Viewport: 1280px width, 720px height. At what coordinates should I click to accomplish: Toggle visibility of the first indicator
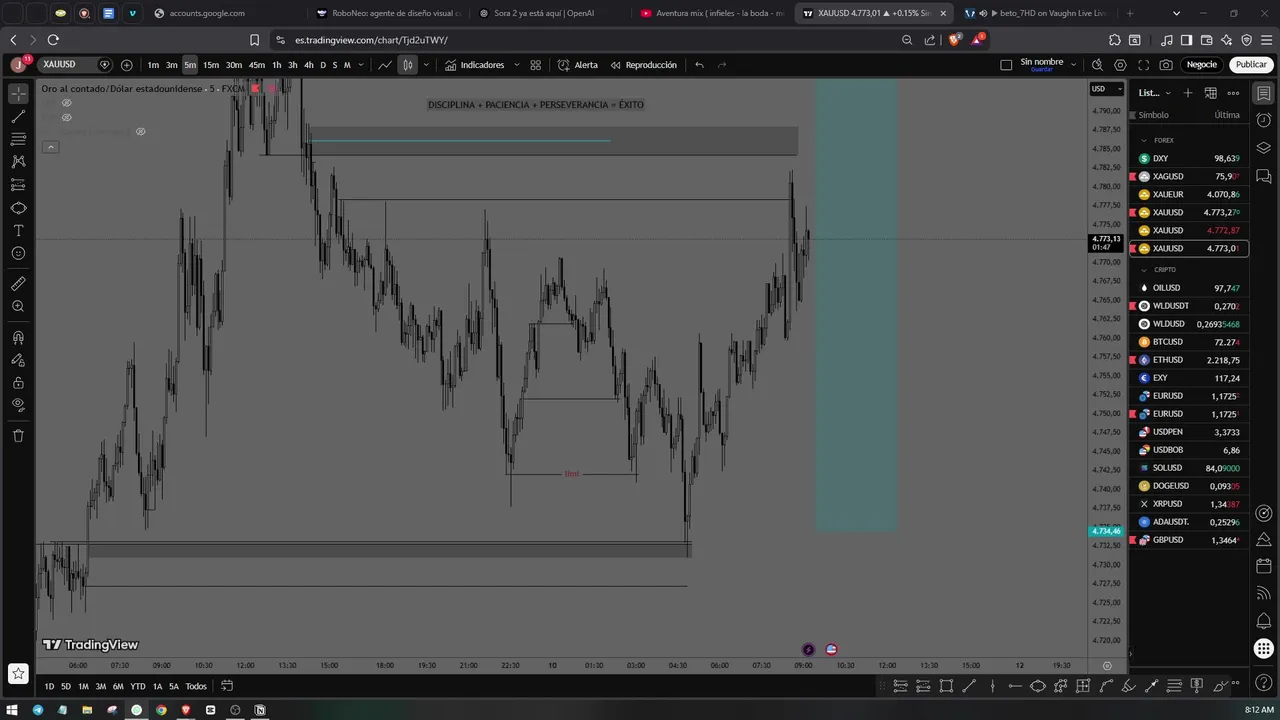click(x=67, y=103)
